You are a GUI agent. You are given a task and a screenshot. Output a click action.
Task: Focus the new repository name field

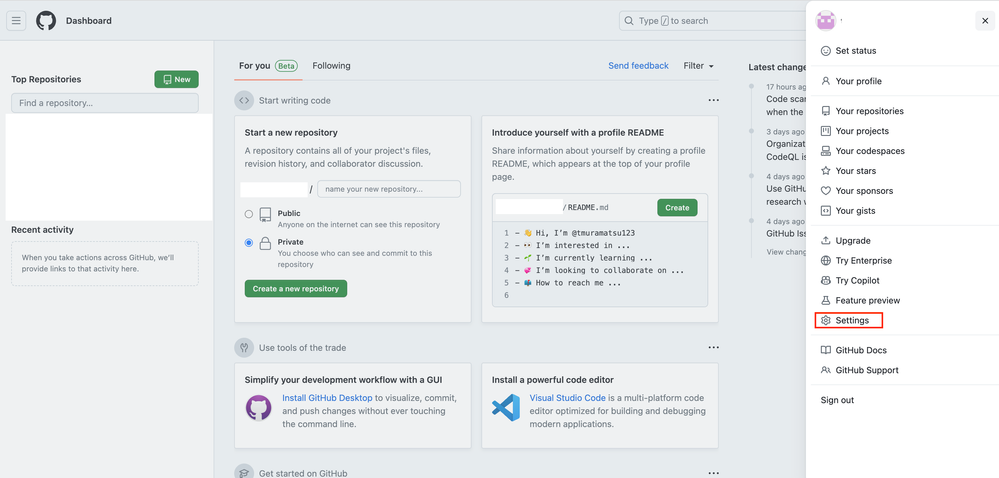click(389, 189)
